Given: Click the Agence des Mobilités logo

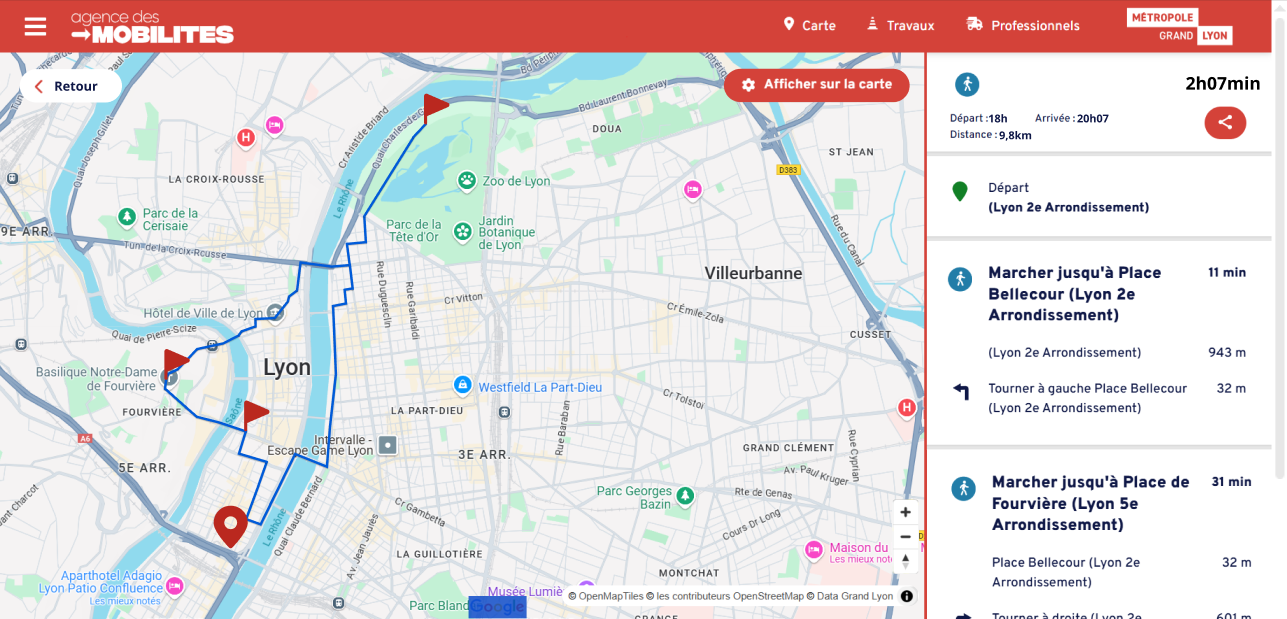Looking at the screenshot, I should pos(152,27).
